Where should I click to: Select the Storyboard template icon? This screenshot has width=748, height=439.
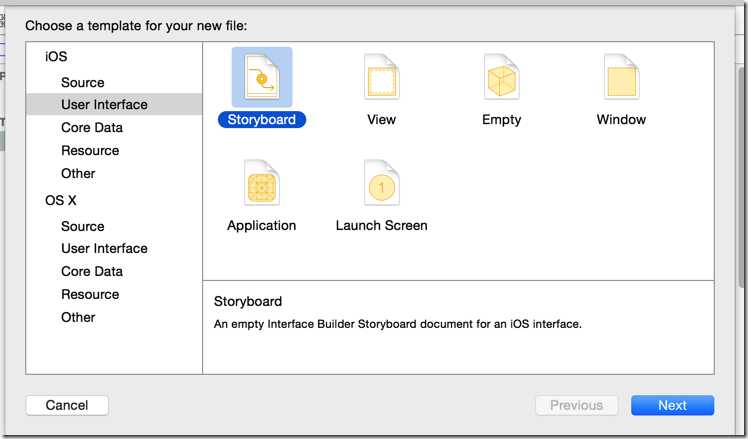(261, 76)
